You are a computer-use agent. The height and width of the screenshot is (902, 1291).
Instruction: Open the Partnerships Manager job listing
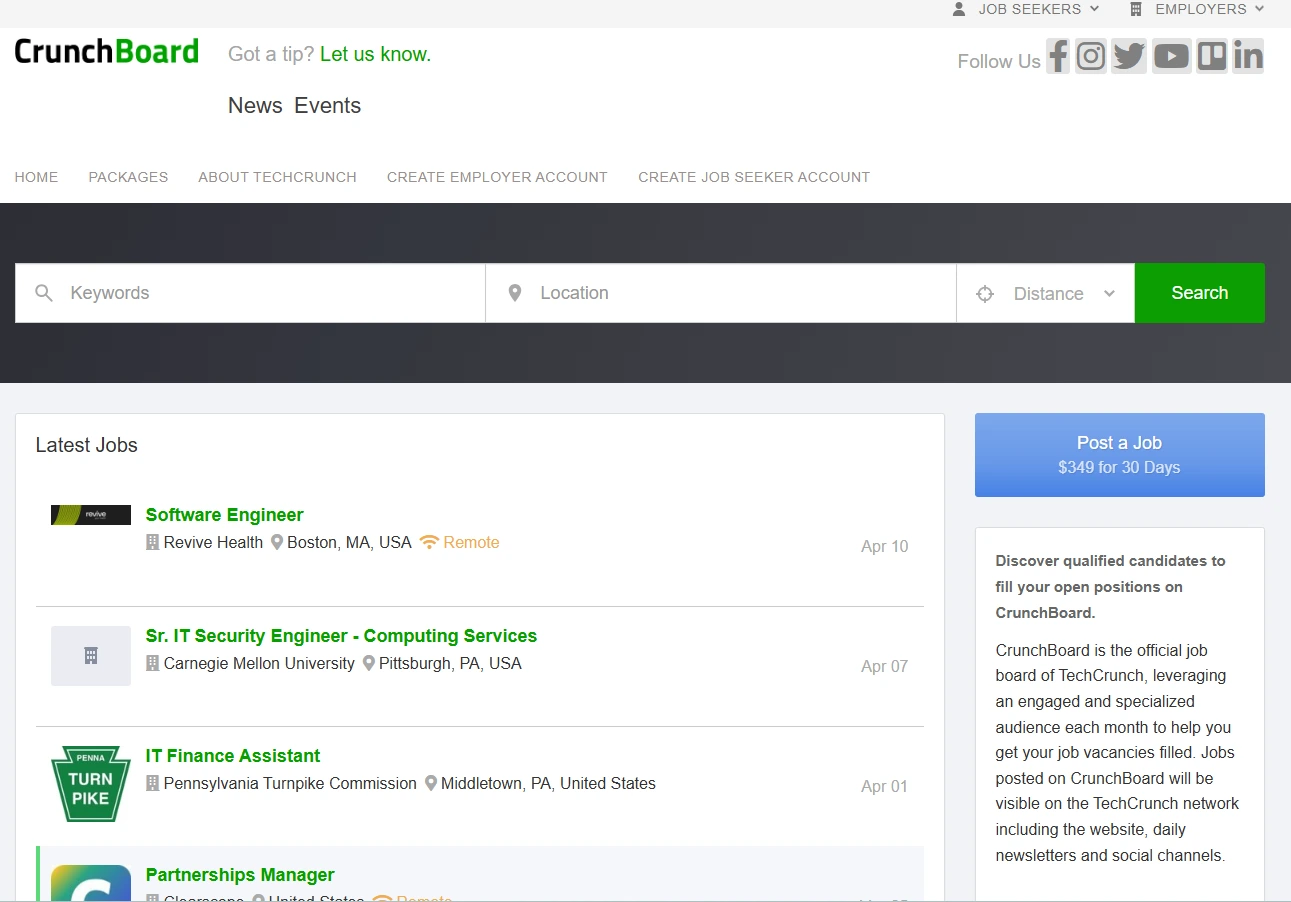(x=240, y=875)
